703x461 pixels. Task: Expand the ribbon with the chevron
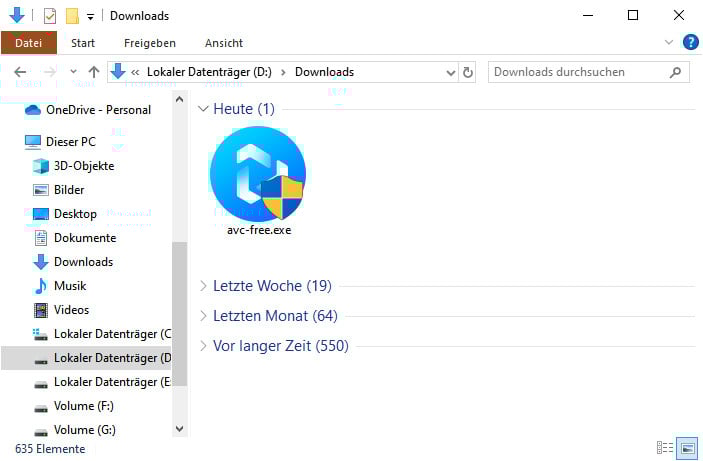[x=668, y=42]
